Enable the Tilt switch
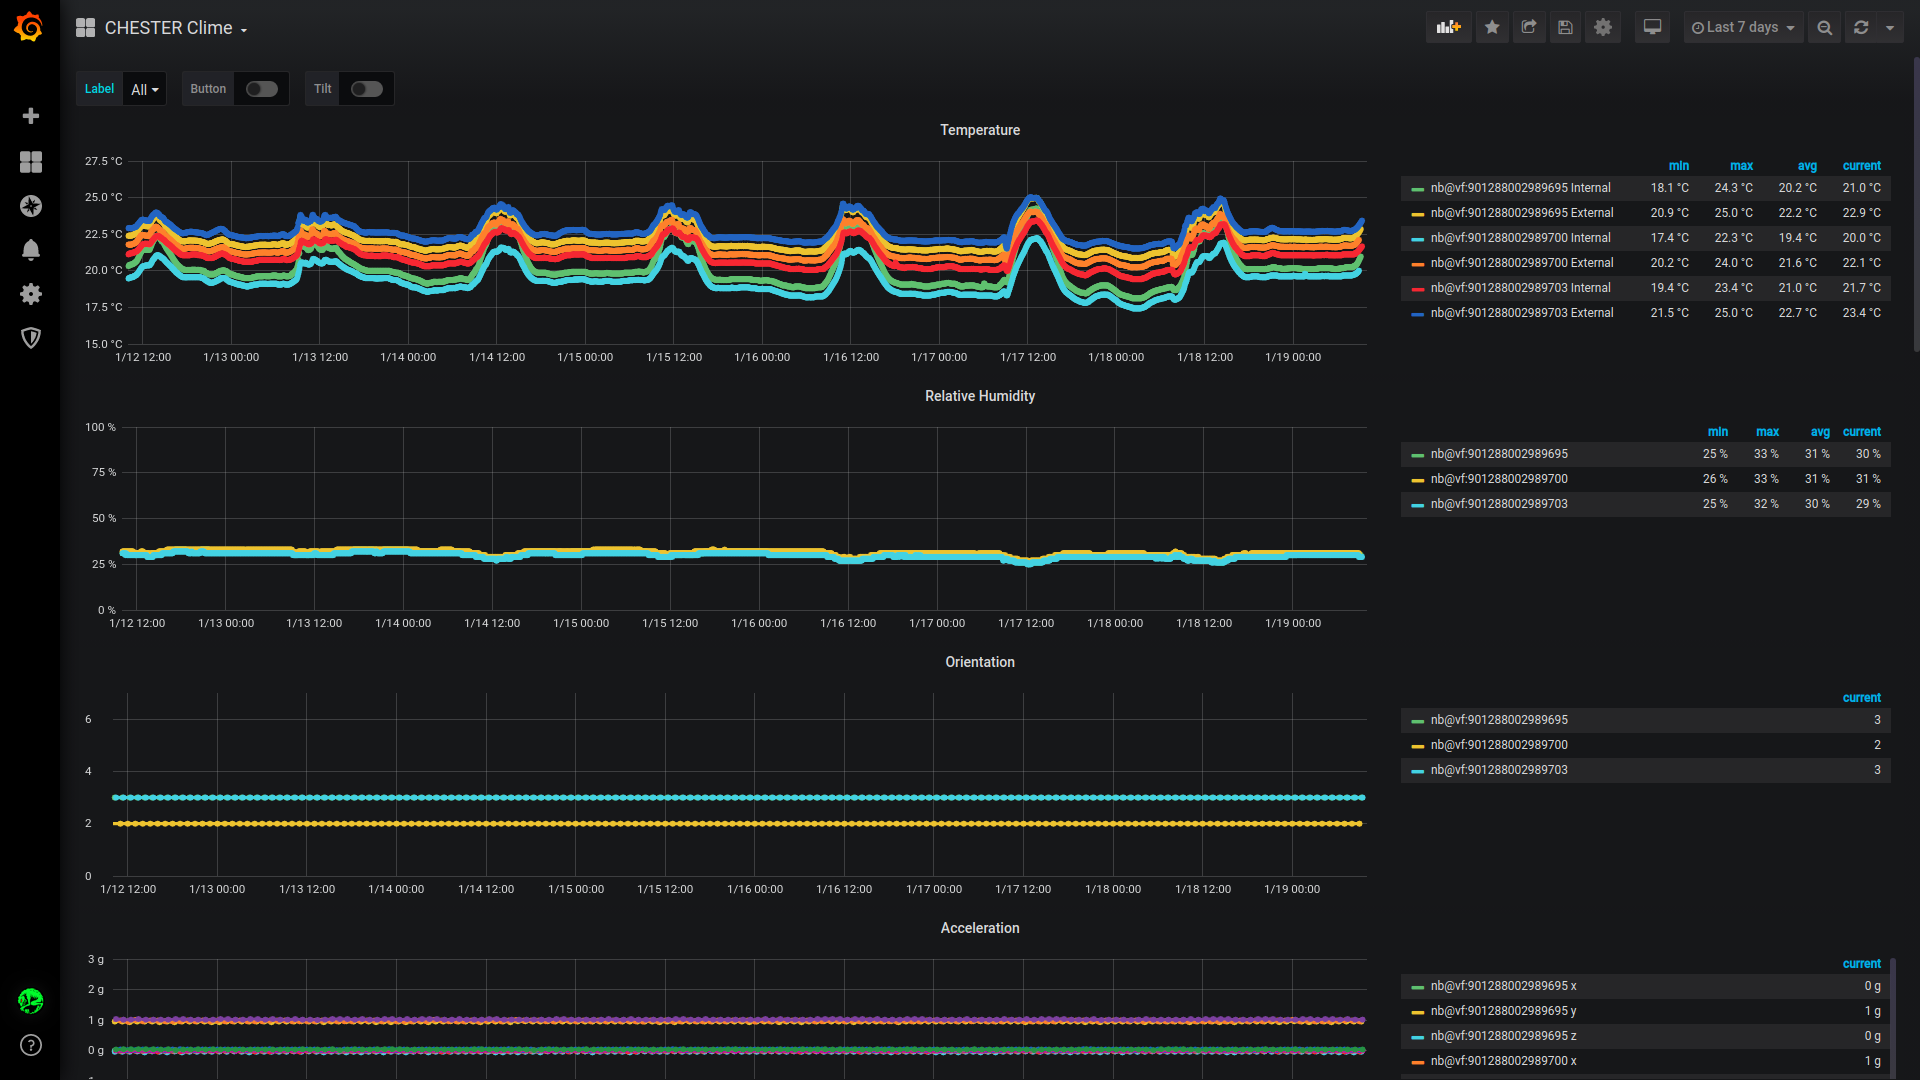The image size is (1920, 1080). tap(366, 89)
